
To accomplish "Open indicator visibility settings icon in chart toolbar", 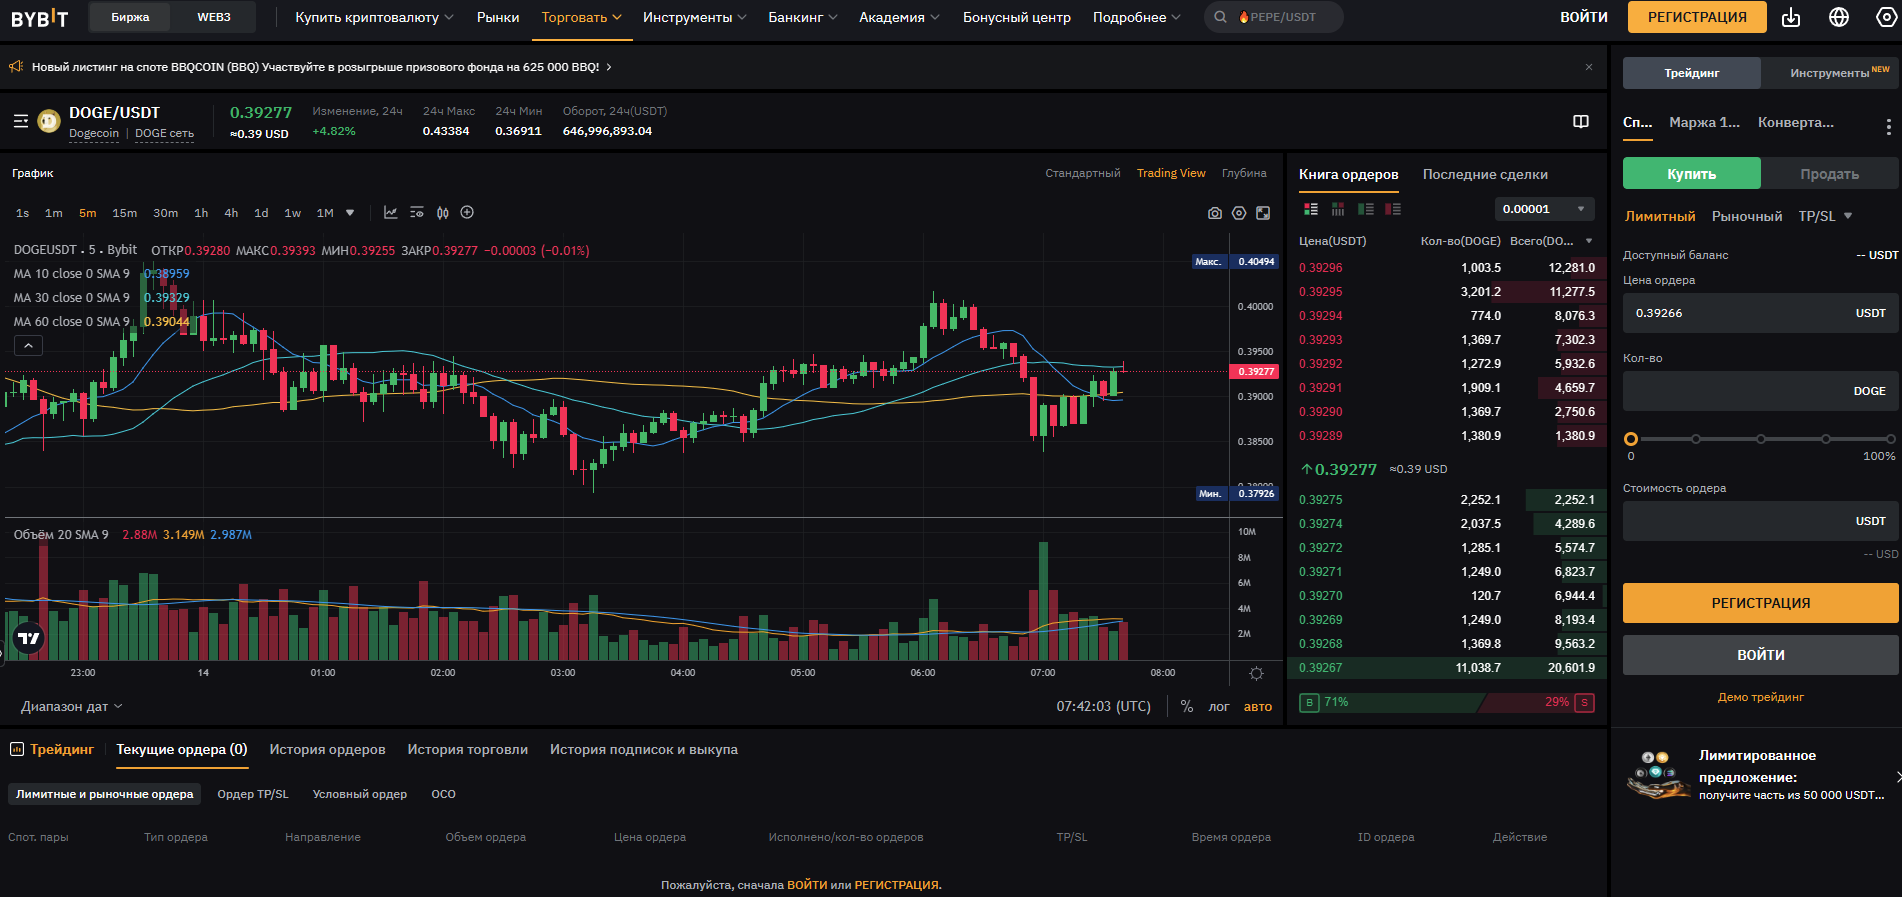I will pyautogui.click(x=417, y=212).
